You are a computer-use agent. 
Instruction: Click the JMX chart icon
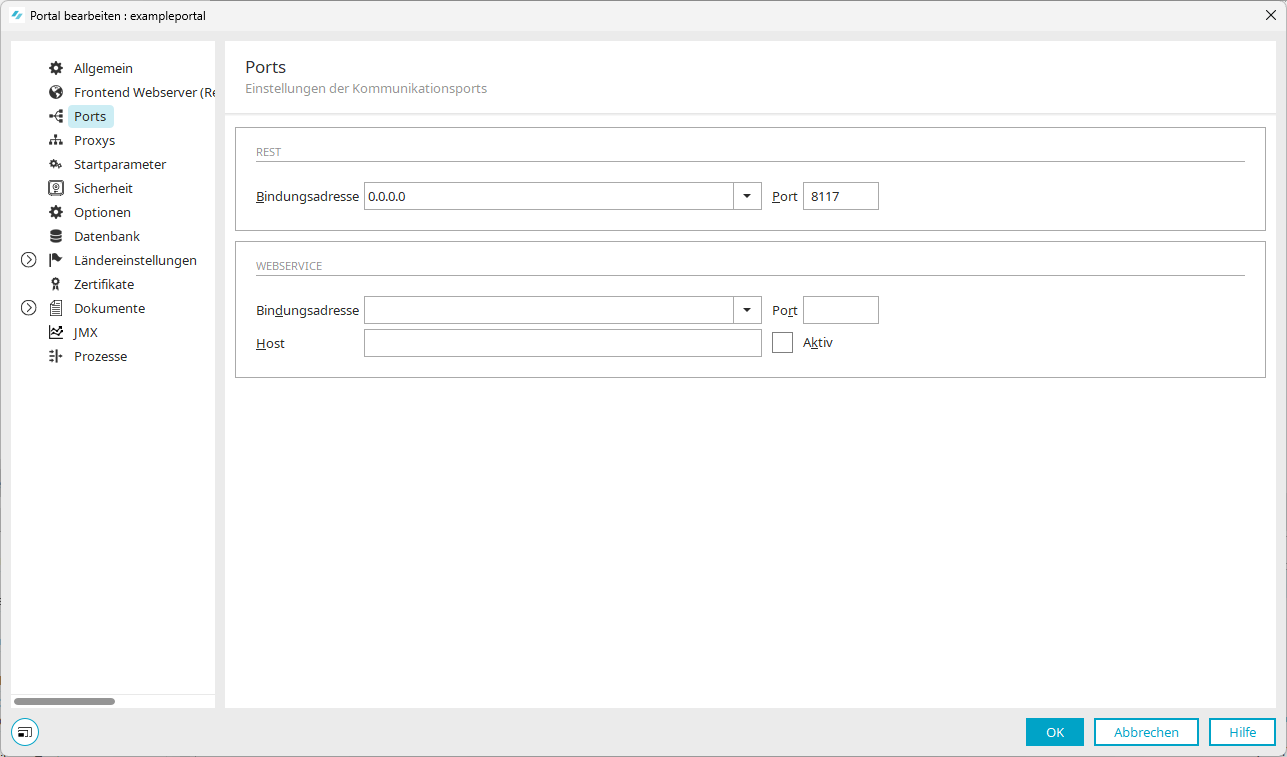[56, 332]
